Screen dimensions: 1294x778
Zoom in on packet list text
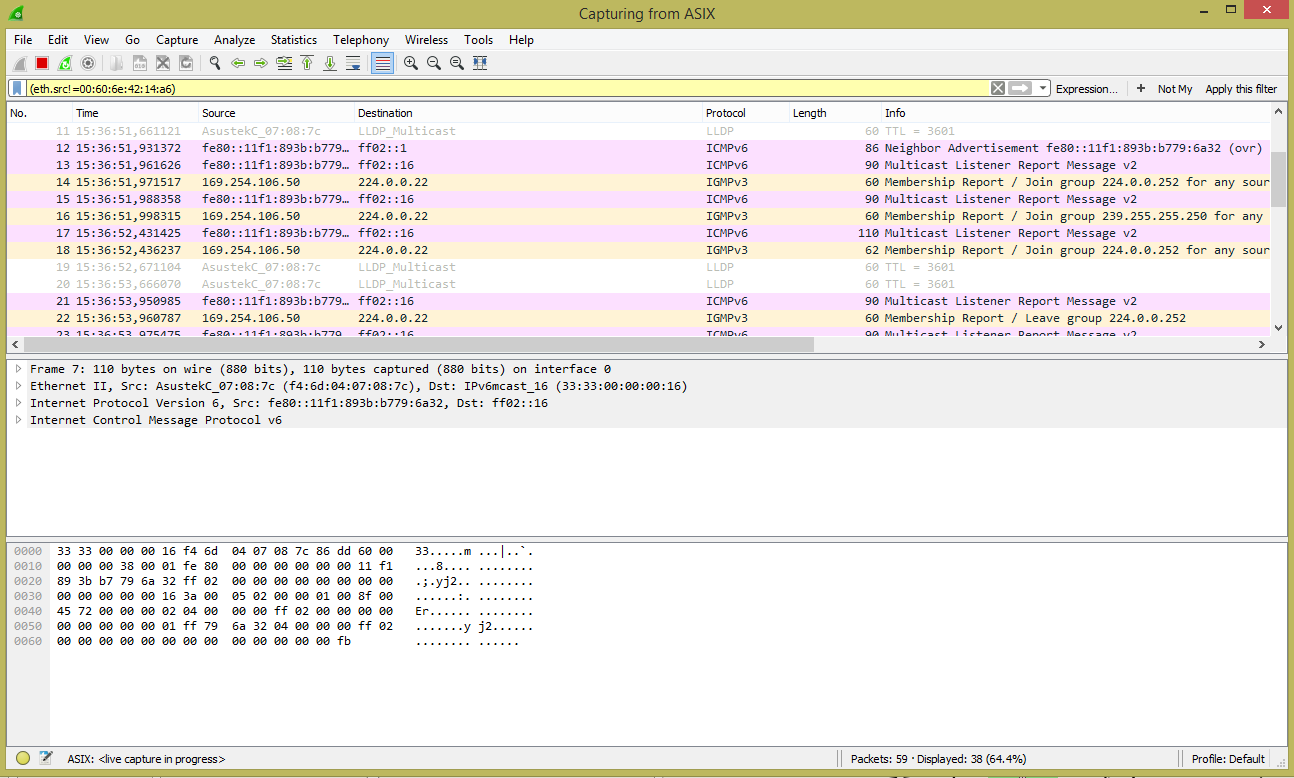tap(411, 63)
